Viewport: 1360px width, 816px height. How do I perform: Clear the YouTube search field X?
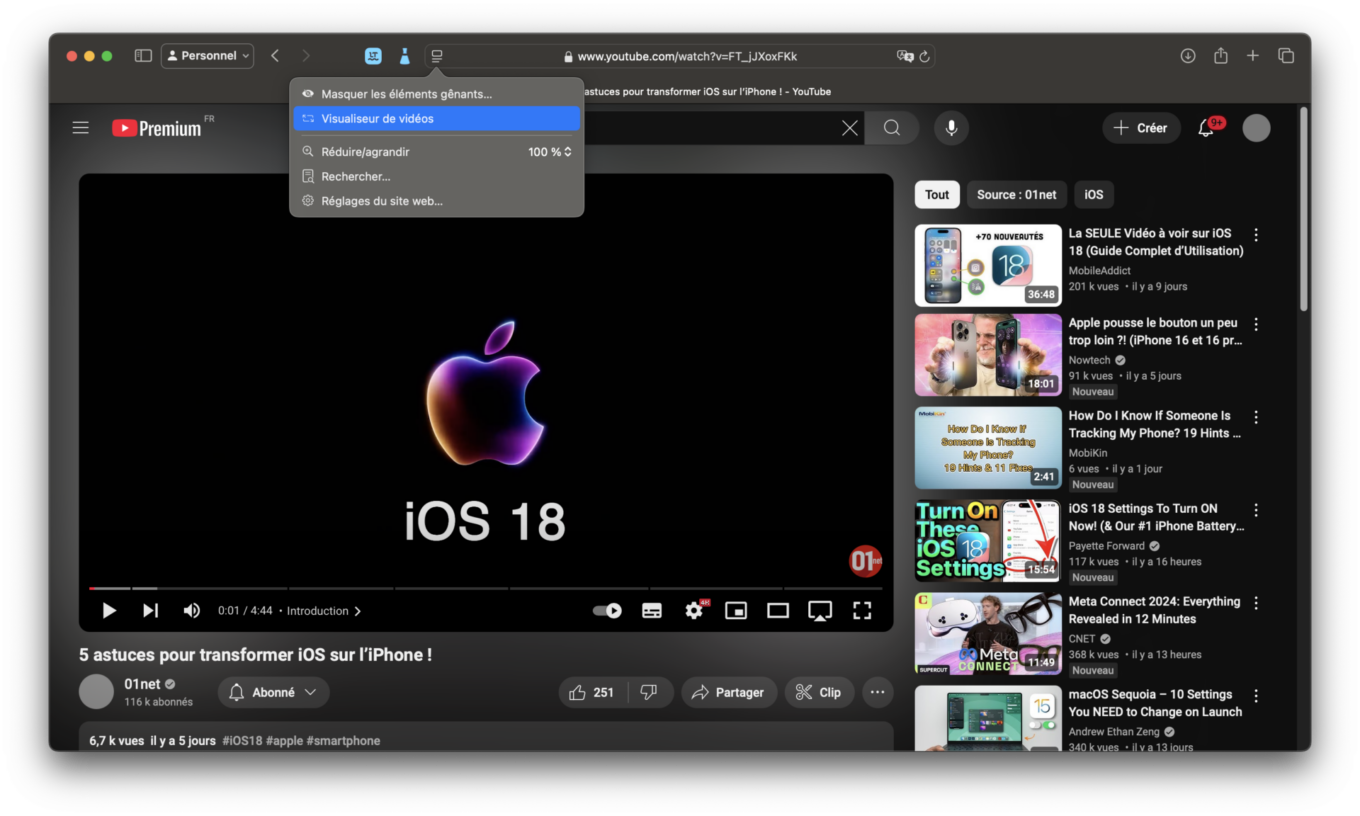(849, 128)
